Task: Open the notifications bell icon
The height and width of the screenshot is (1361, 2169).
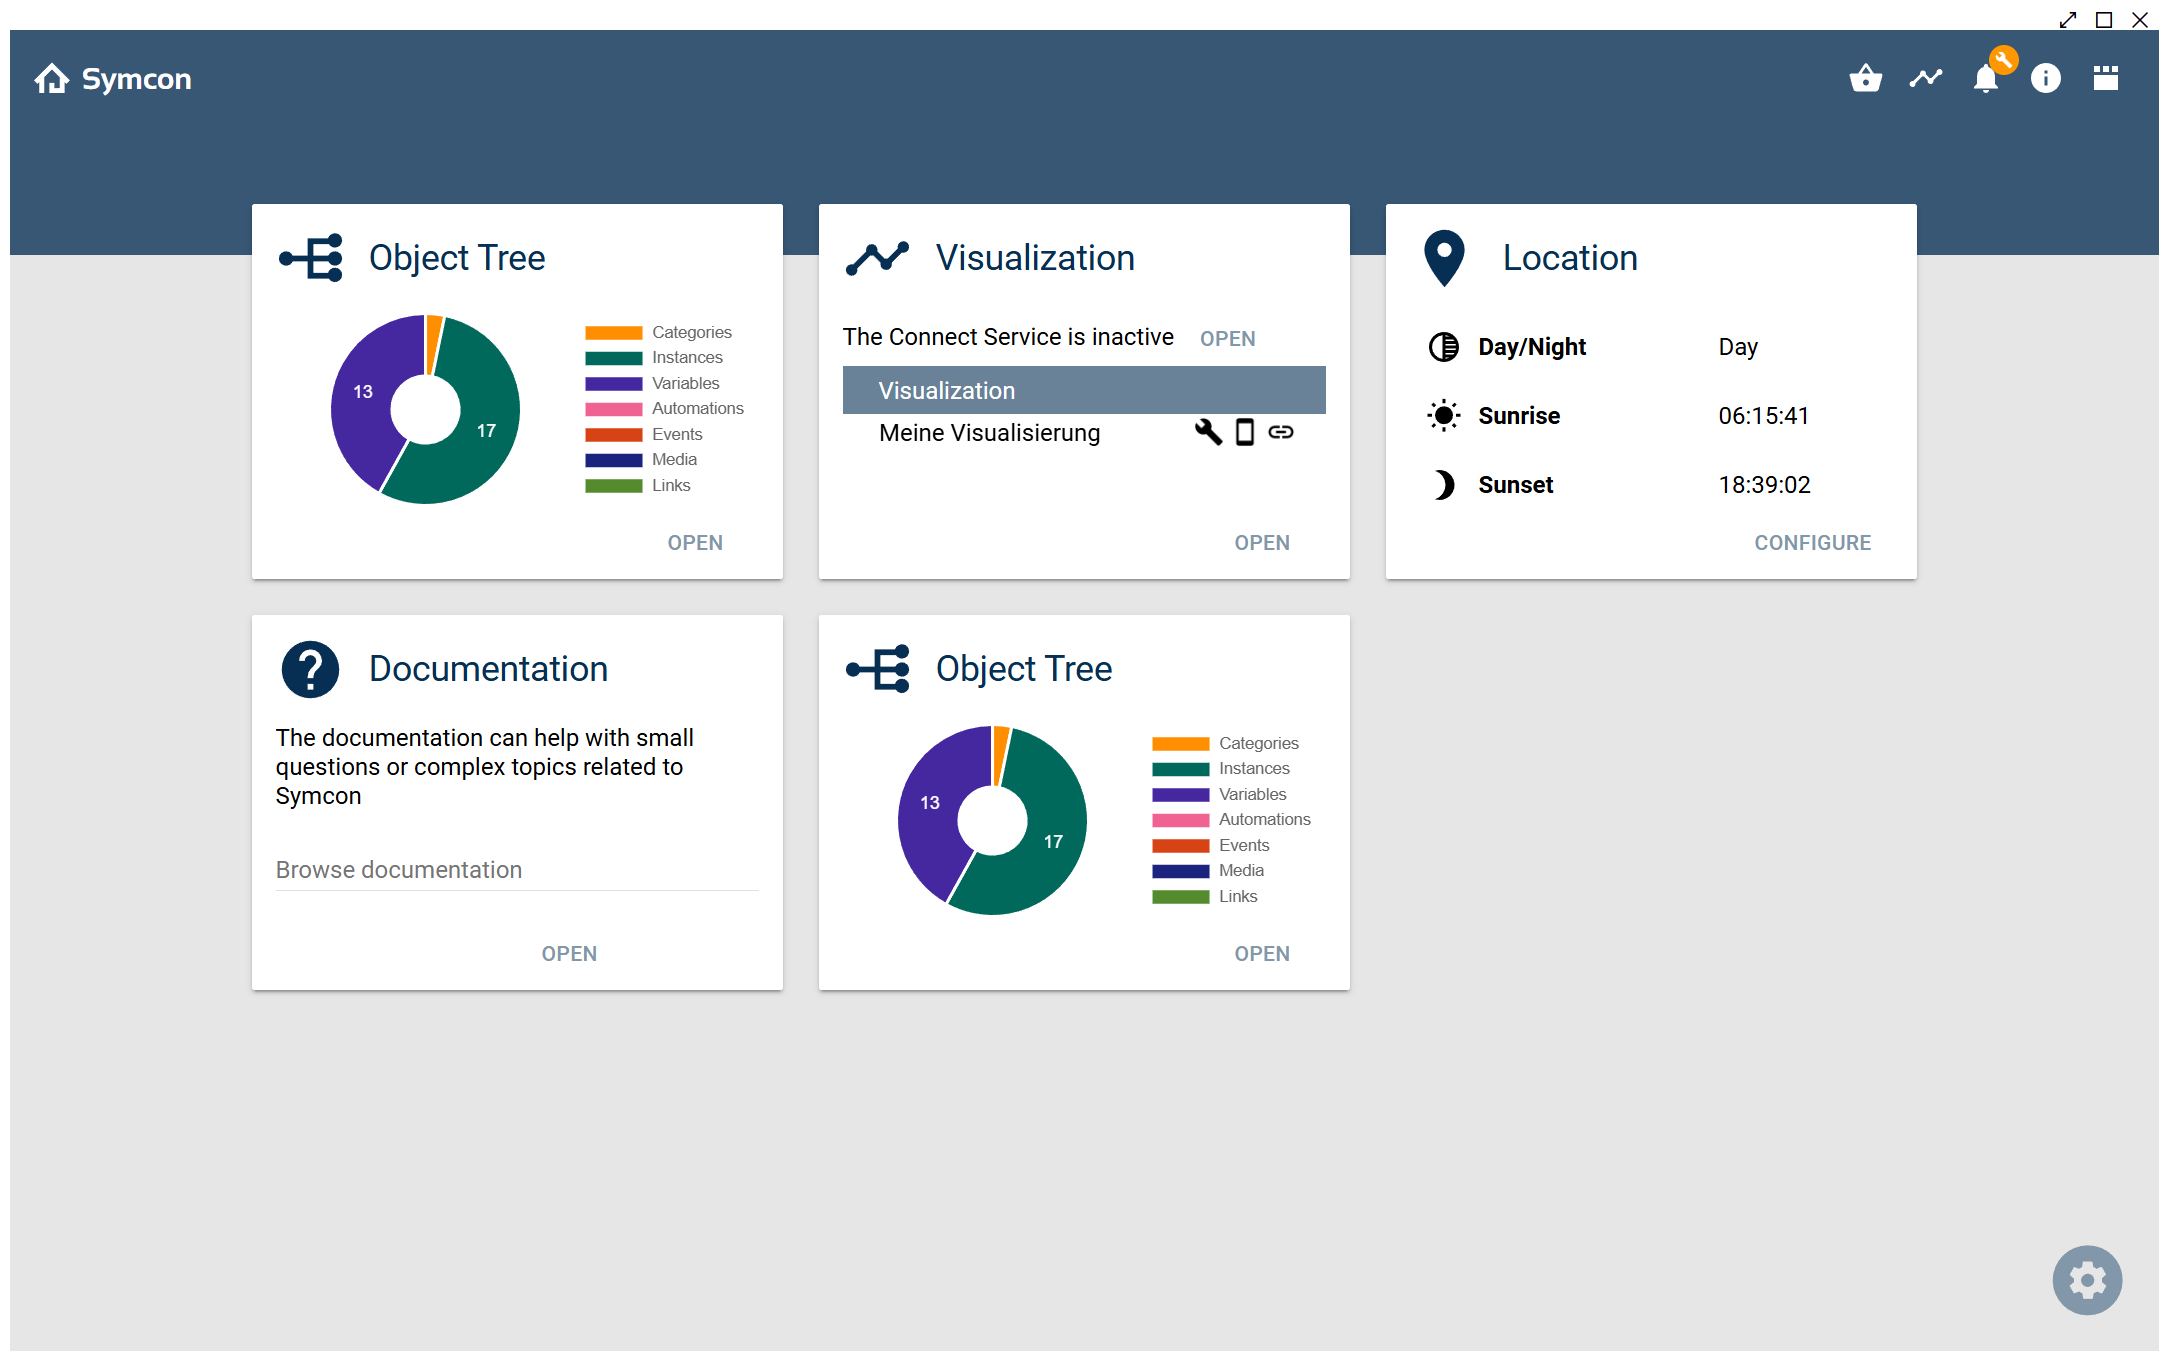Action: [1985, 78]
